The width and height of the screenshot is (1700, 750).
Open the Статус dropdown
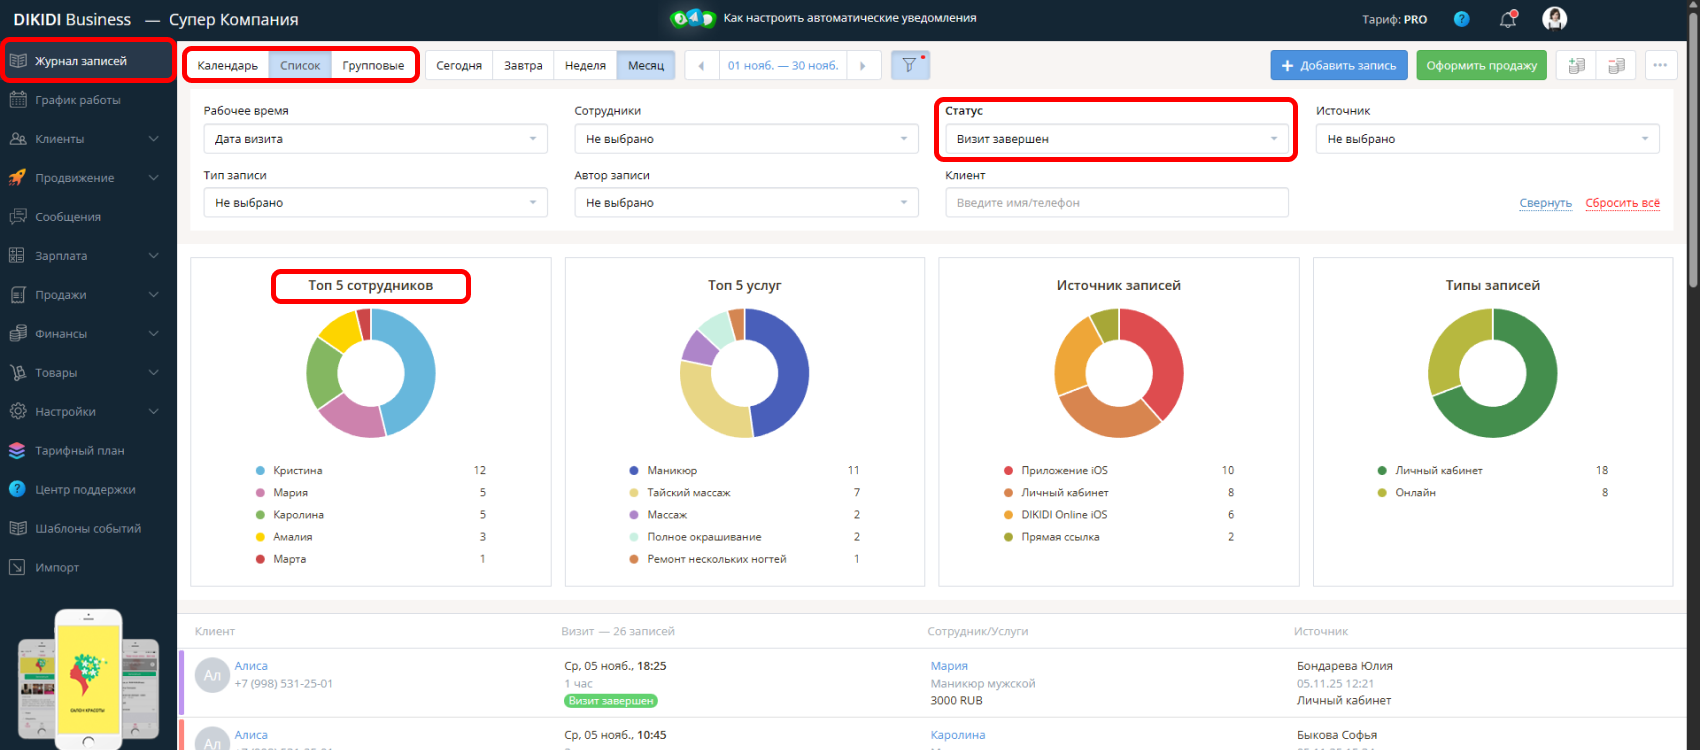click(x=1116, y=139)
